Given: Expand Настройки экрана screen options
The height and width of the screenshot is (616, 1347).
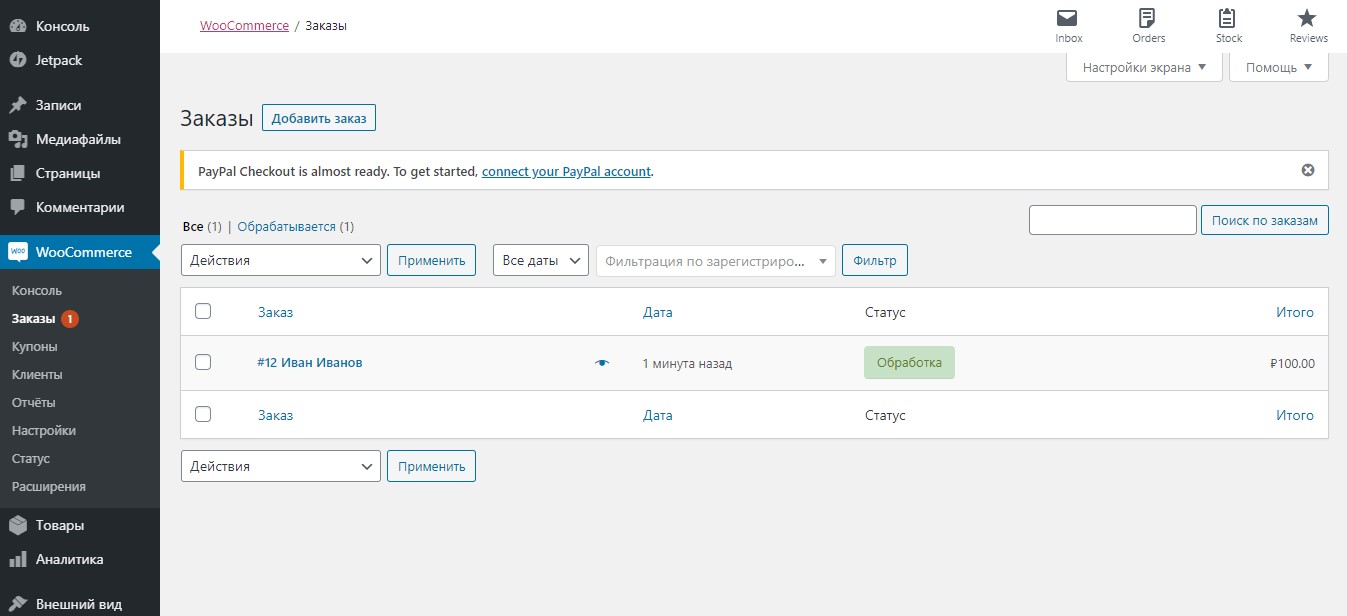Looking at the screenshot, I should (1144, 67).
